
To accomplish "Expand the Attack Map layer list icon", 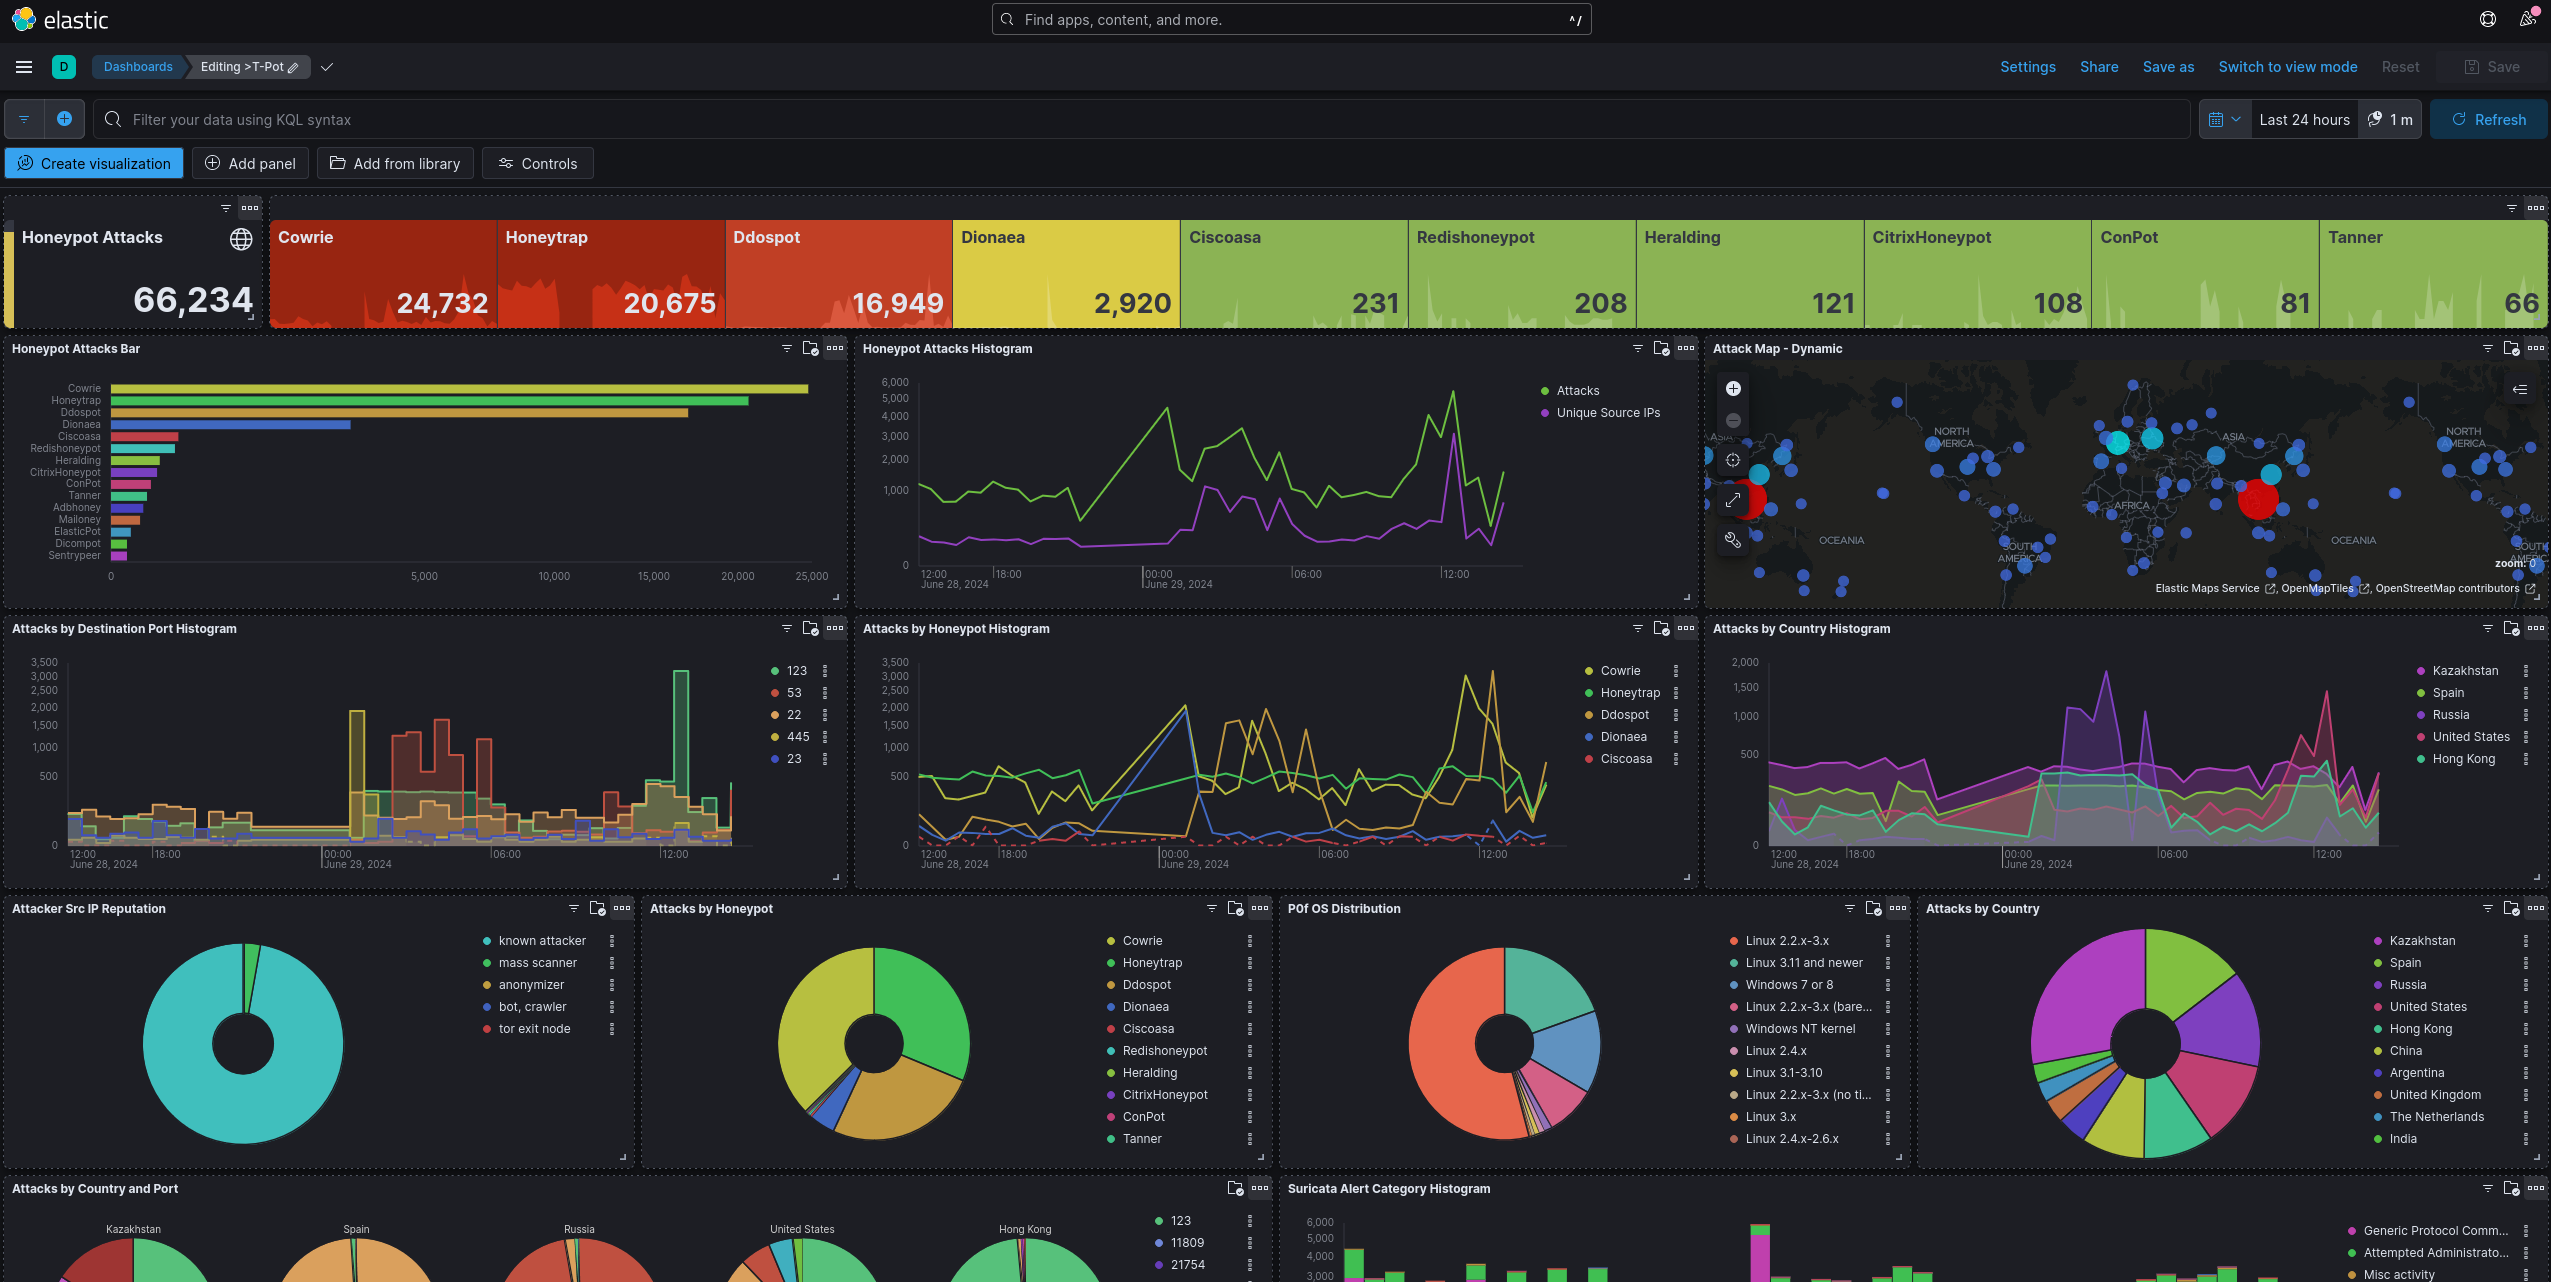I will (2519, 389).
